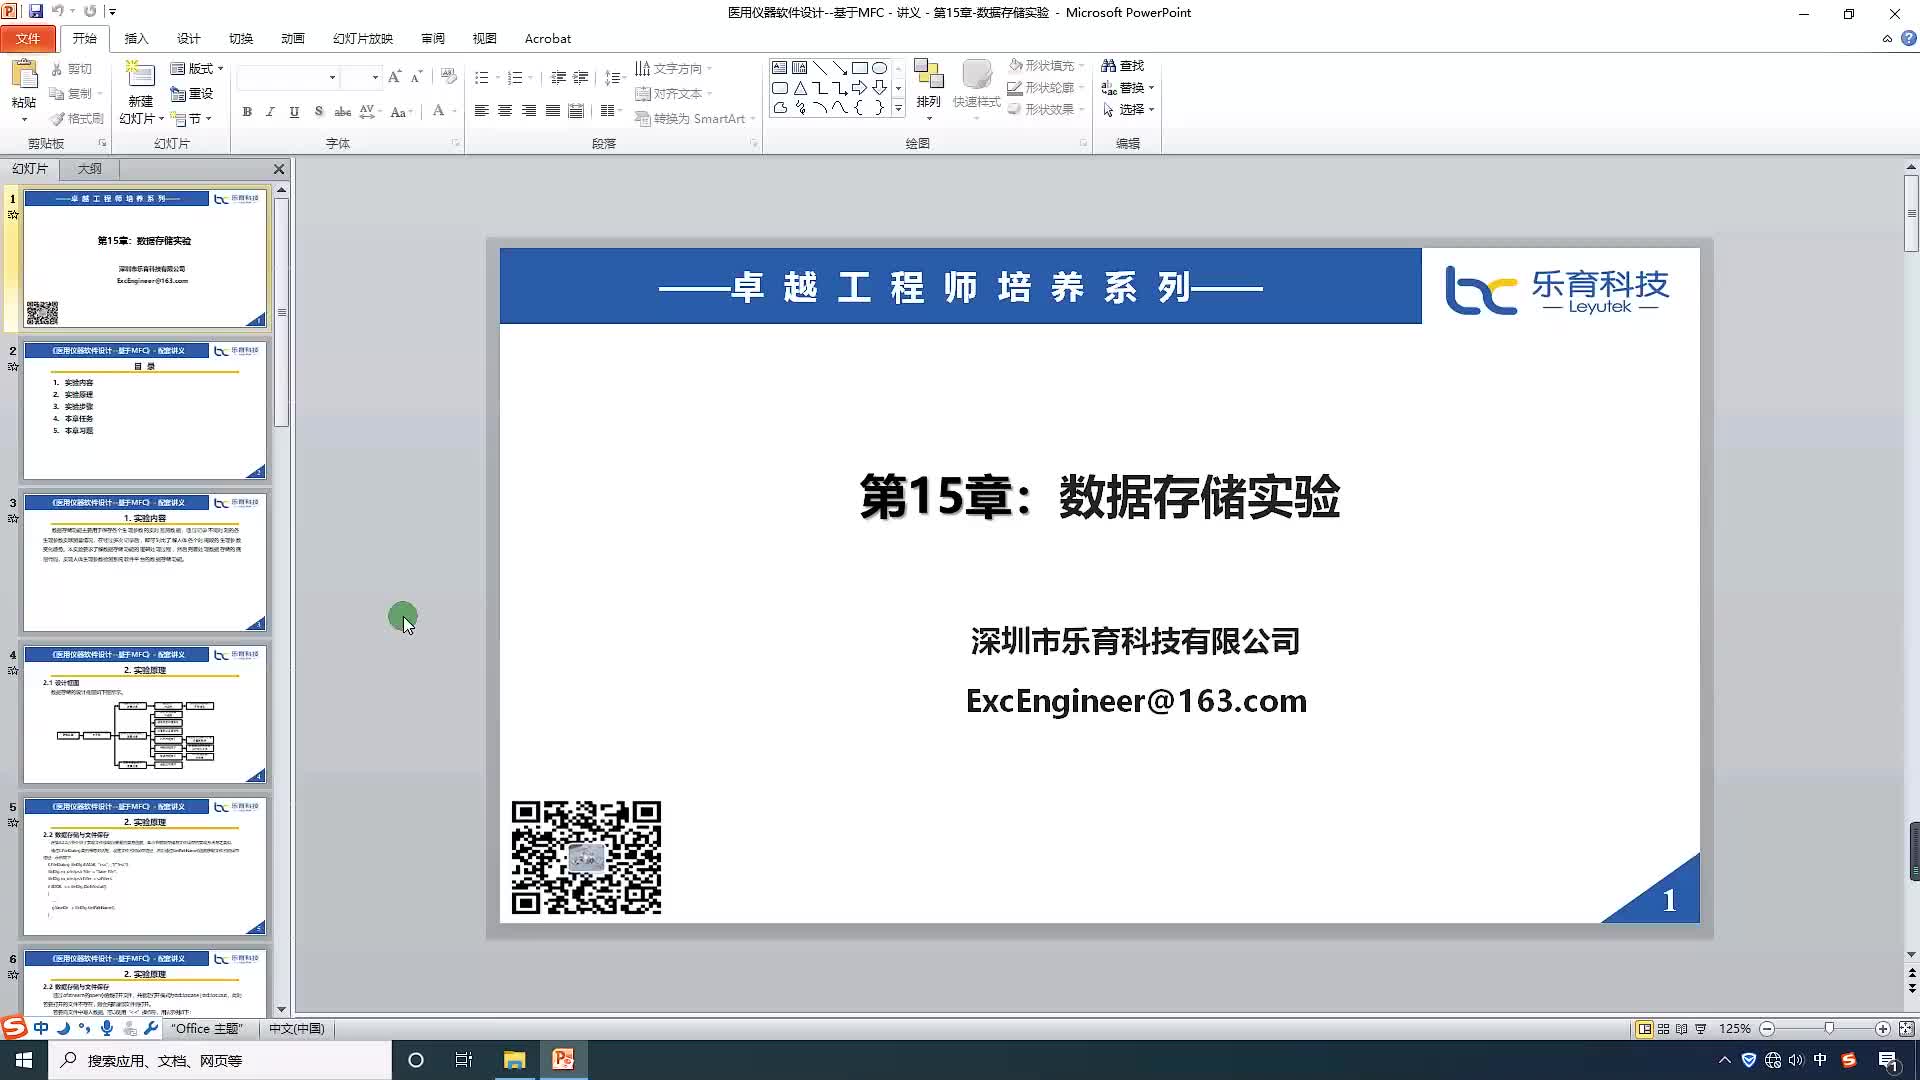The image size is (1920, 1080).
Task: Open the Windows Start menu
Action: coord(24,1060)
